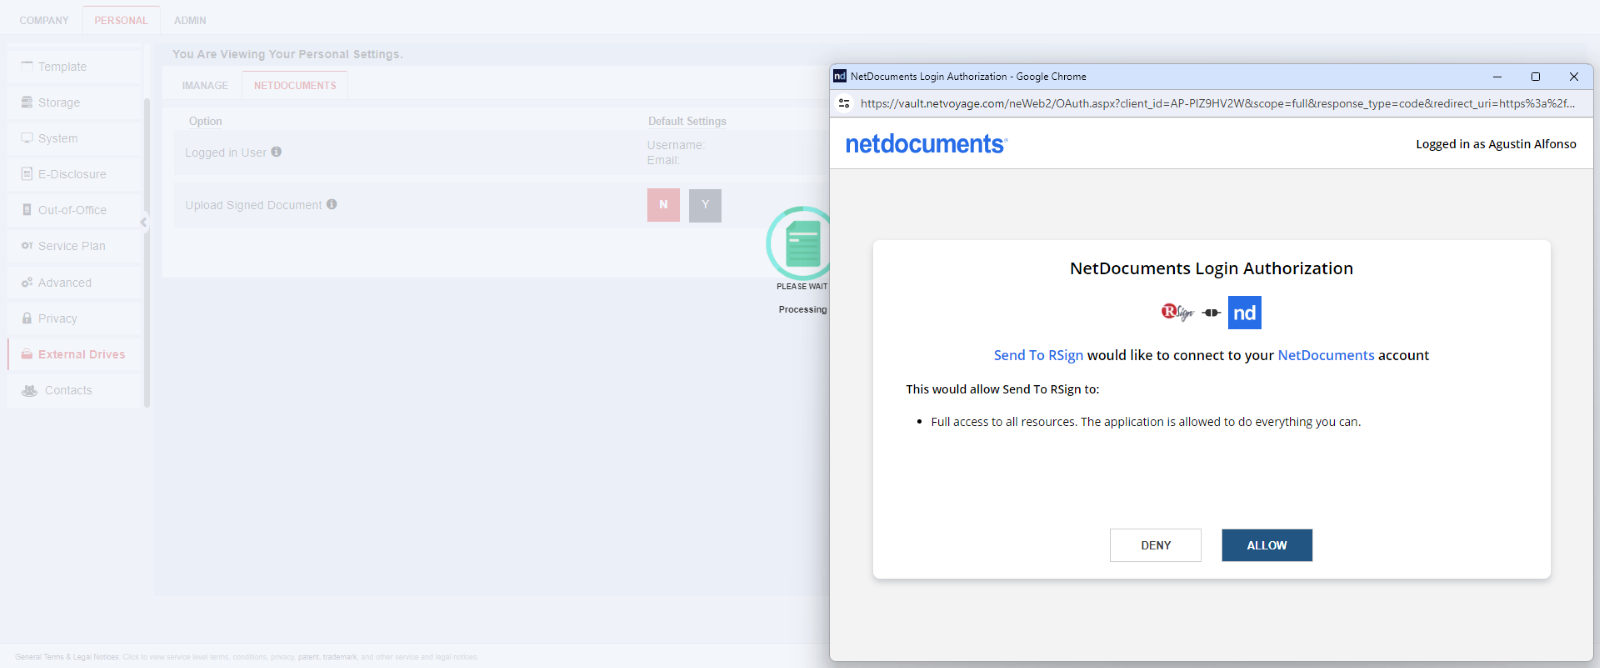The image size is (1600, 668).
Task: Click the 'Option' column header
Action: [206, 121]
